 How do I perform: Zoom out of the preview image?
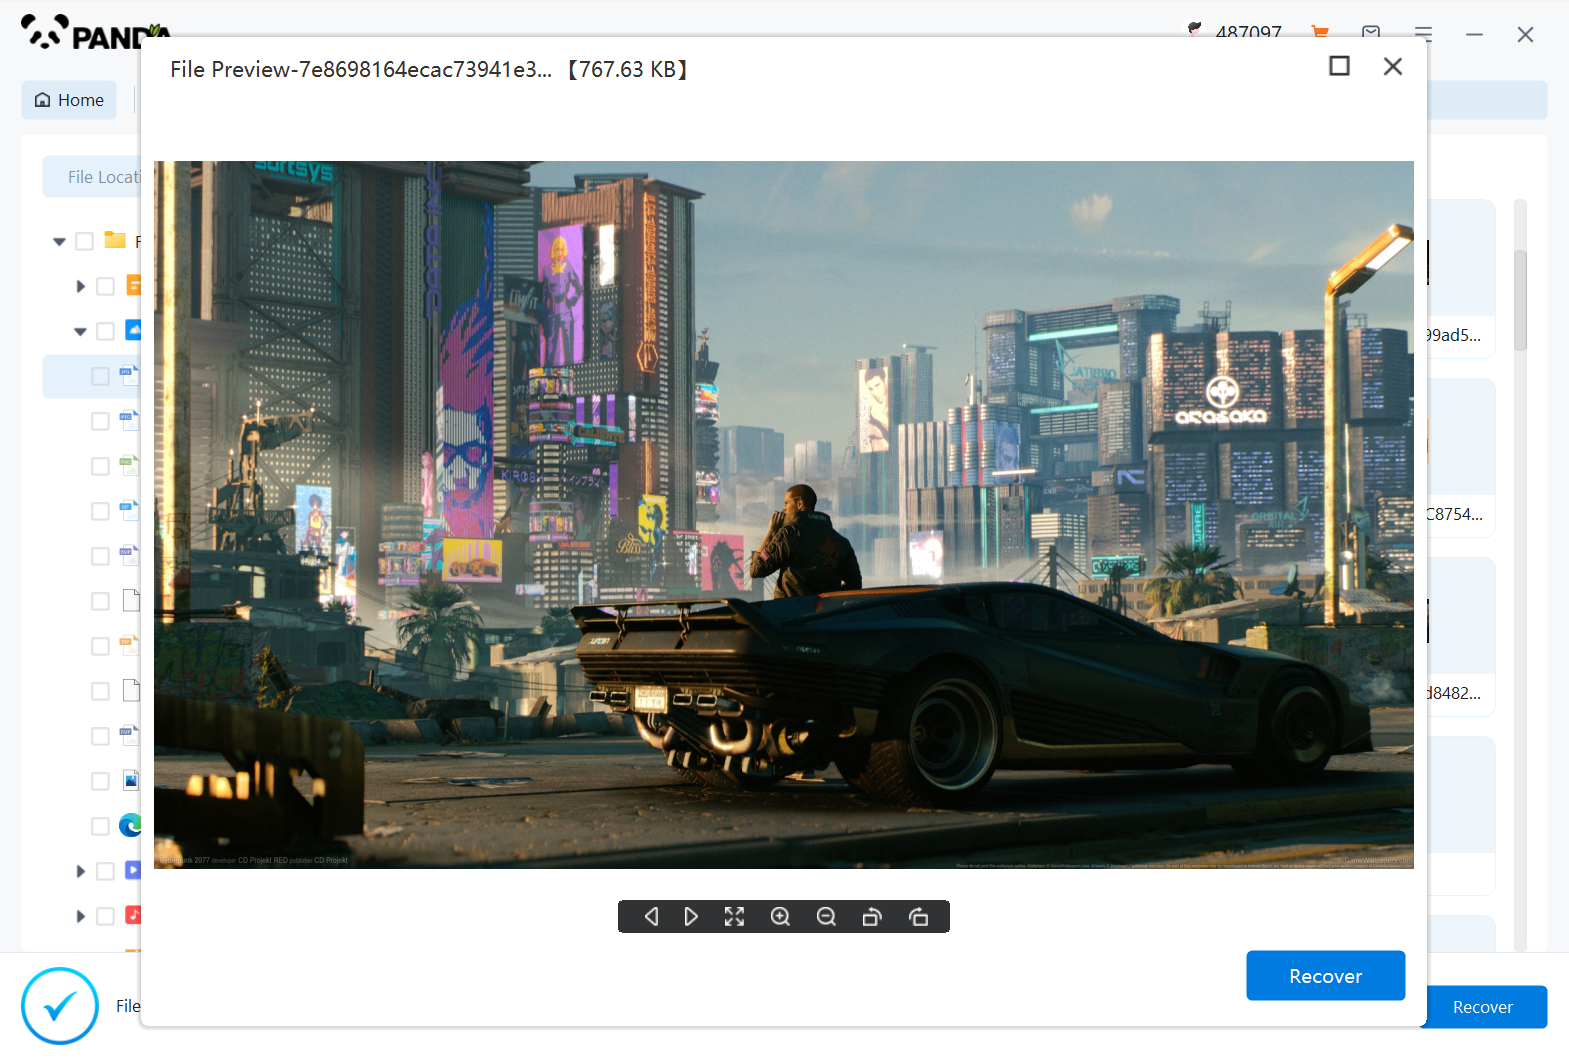(826, 916)
